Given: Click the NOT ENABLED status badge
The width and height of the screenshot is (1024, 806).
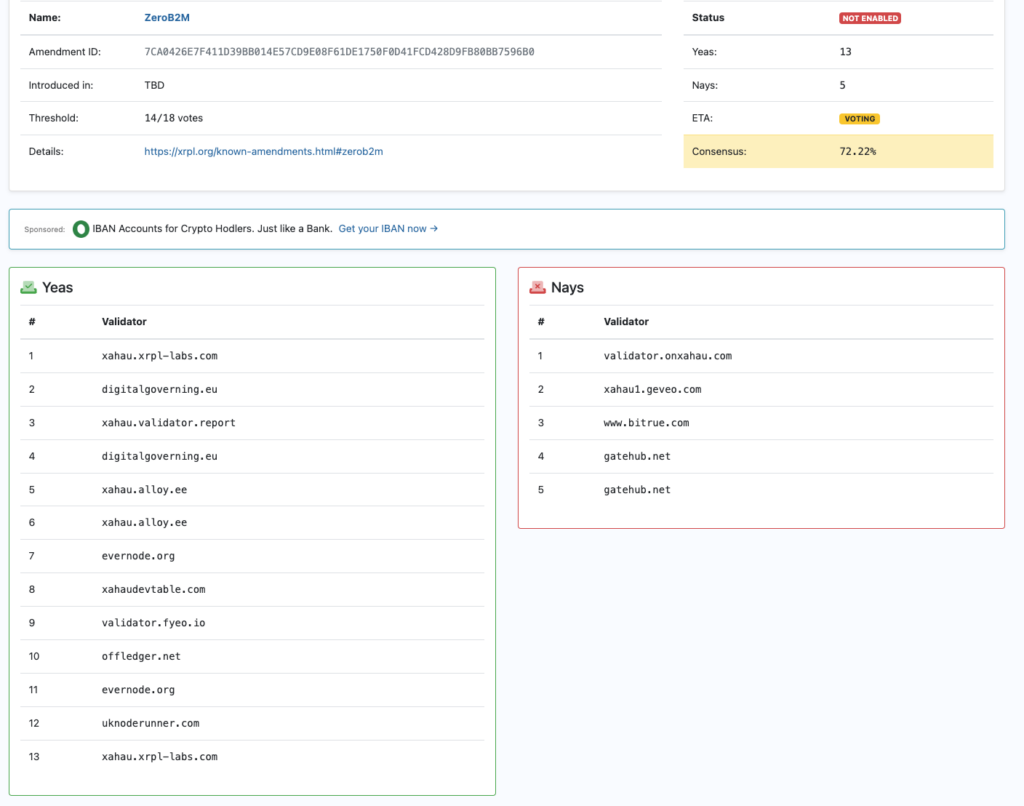Looking at the screenshot, I should point(869,18).
